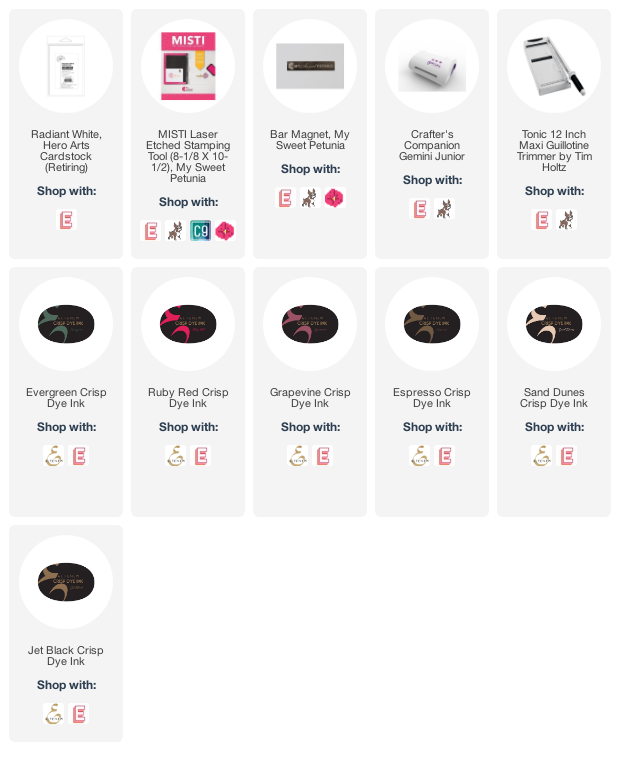The width and height of the screenshot is (620, 762).
Task: Click the Tonic Guillotine Trimmer product image
Action: (x=554, y=66)
